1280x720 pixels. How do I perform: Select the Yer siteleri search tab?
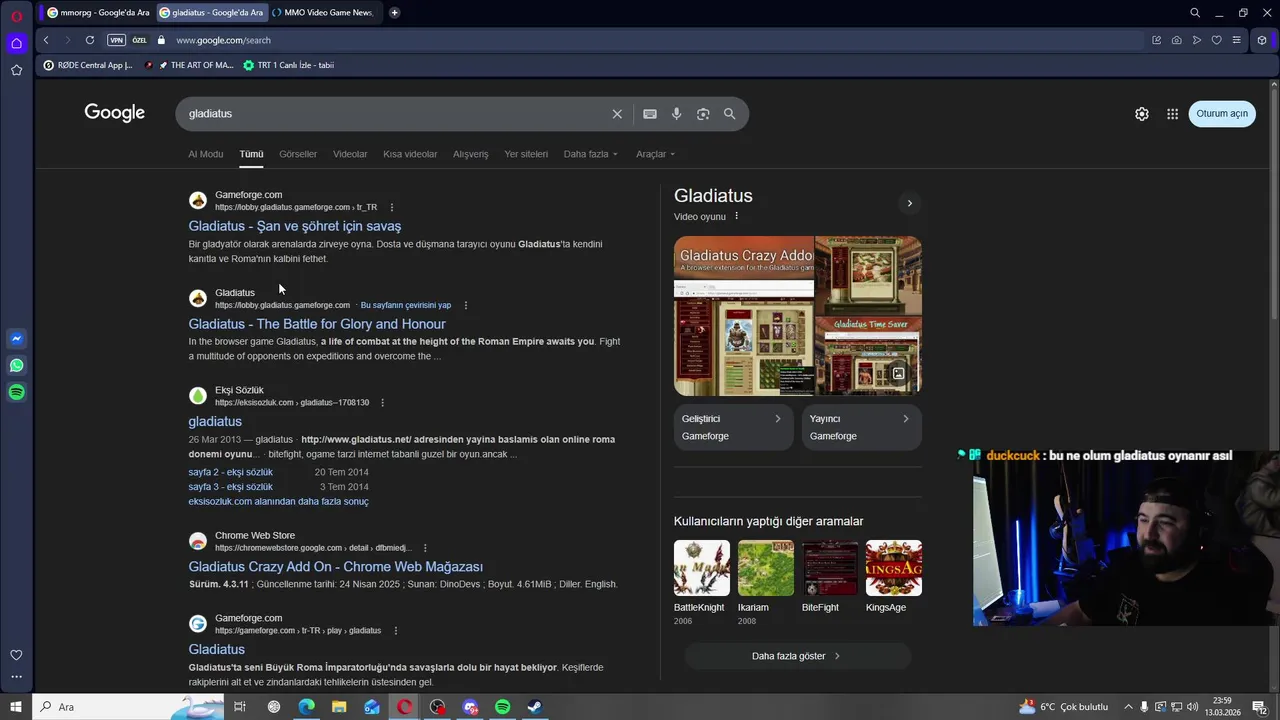pos(526,154)
